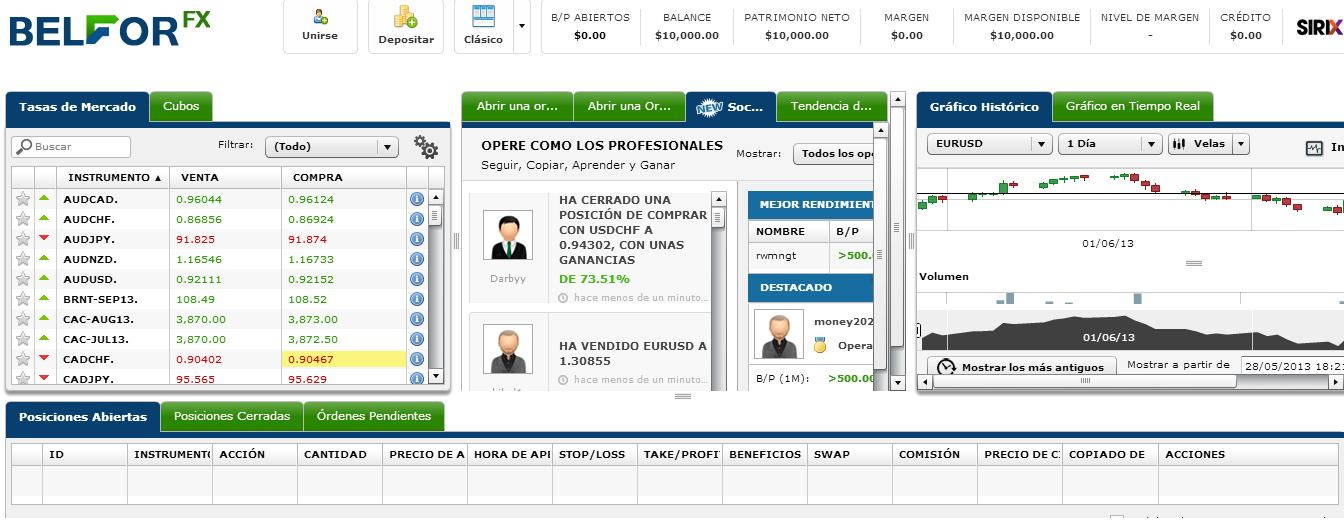Image resolution: width=1344 pixels, height=526 pixels.
Task: Click the money202 medal icon
Action: coord(820,345)
